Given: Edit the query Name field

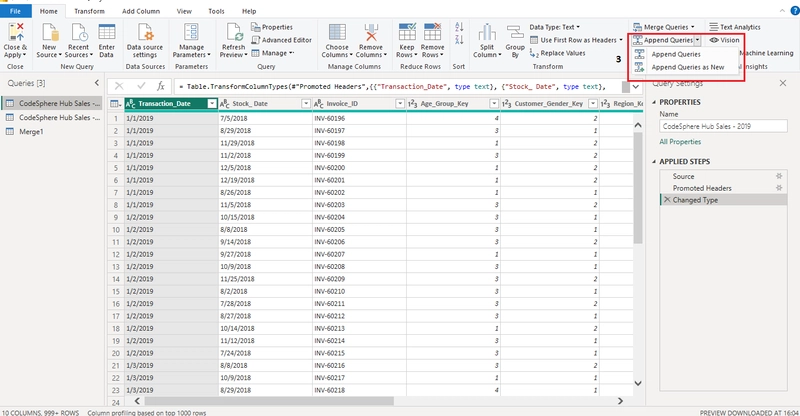Looking at the screenshot, I should 723,126.
